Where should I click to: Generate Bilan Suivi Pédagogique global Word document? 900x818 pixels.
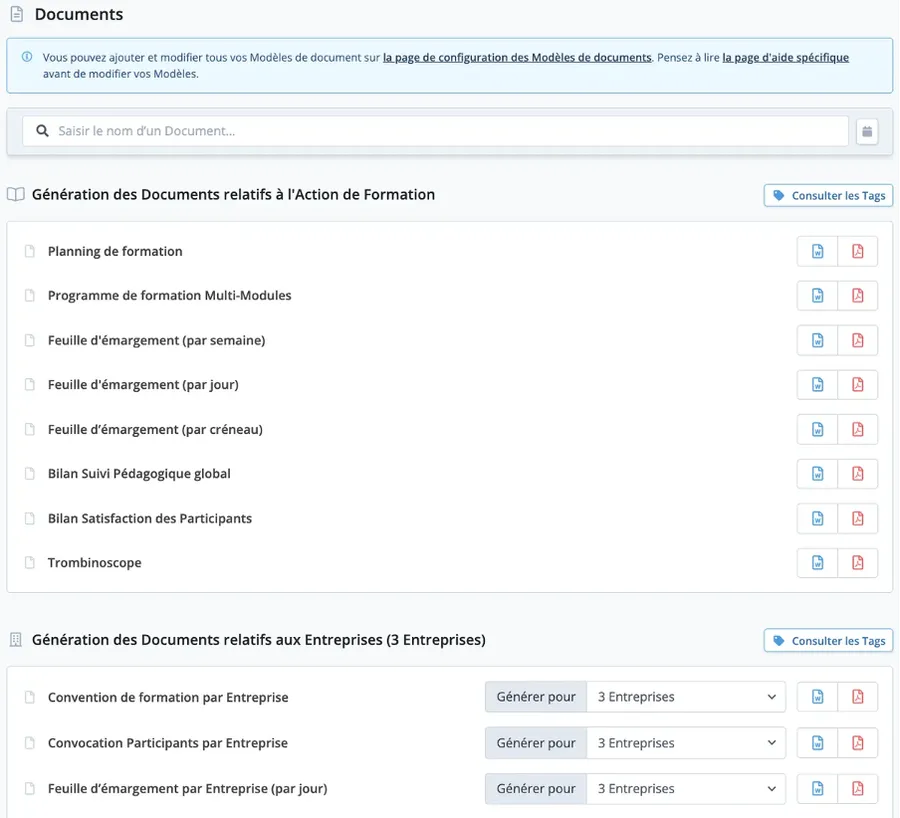(817, 474)
